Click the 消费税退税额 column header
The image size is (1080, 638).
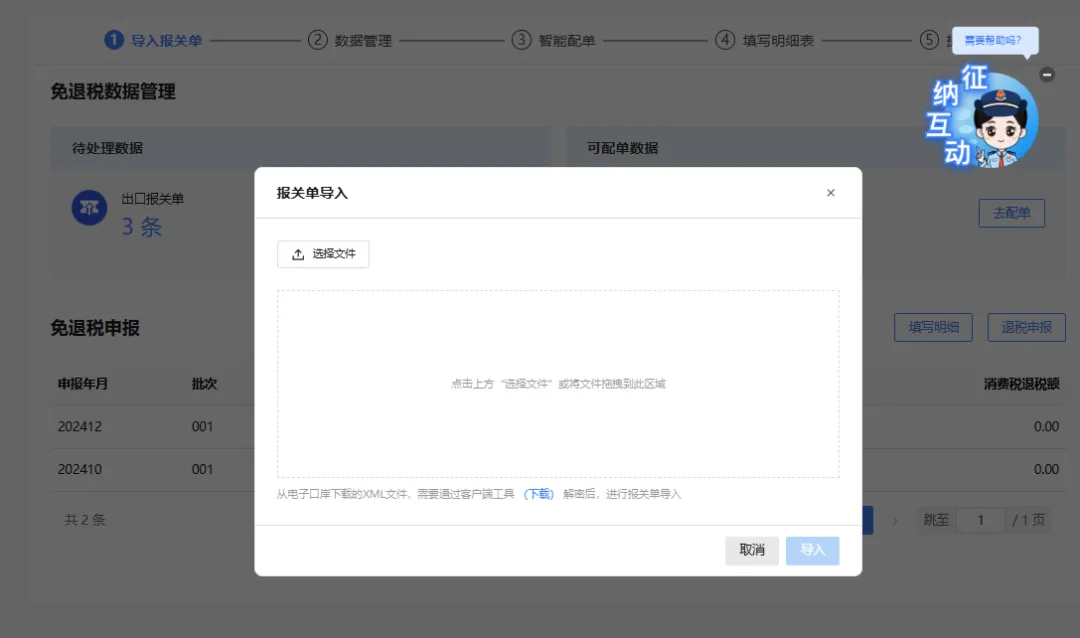pos(1021,384)
